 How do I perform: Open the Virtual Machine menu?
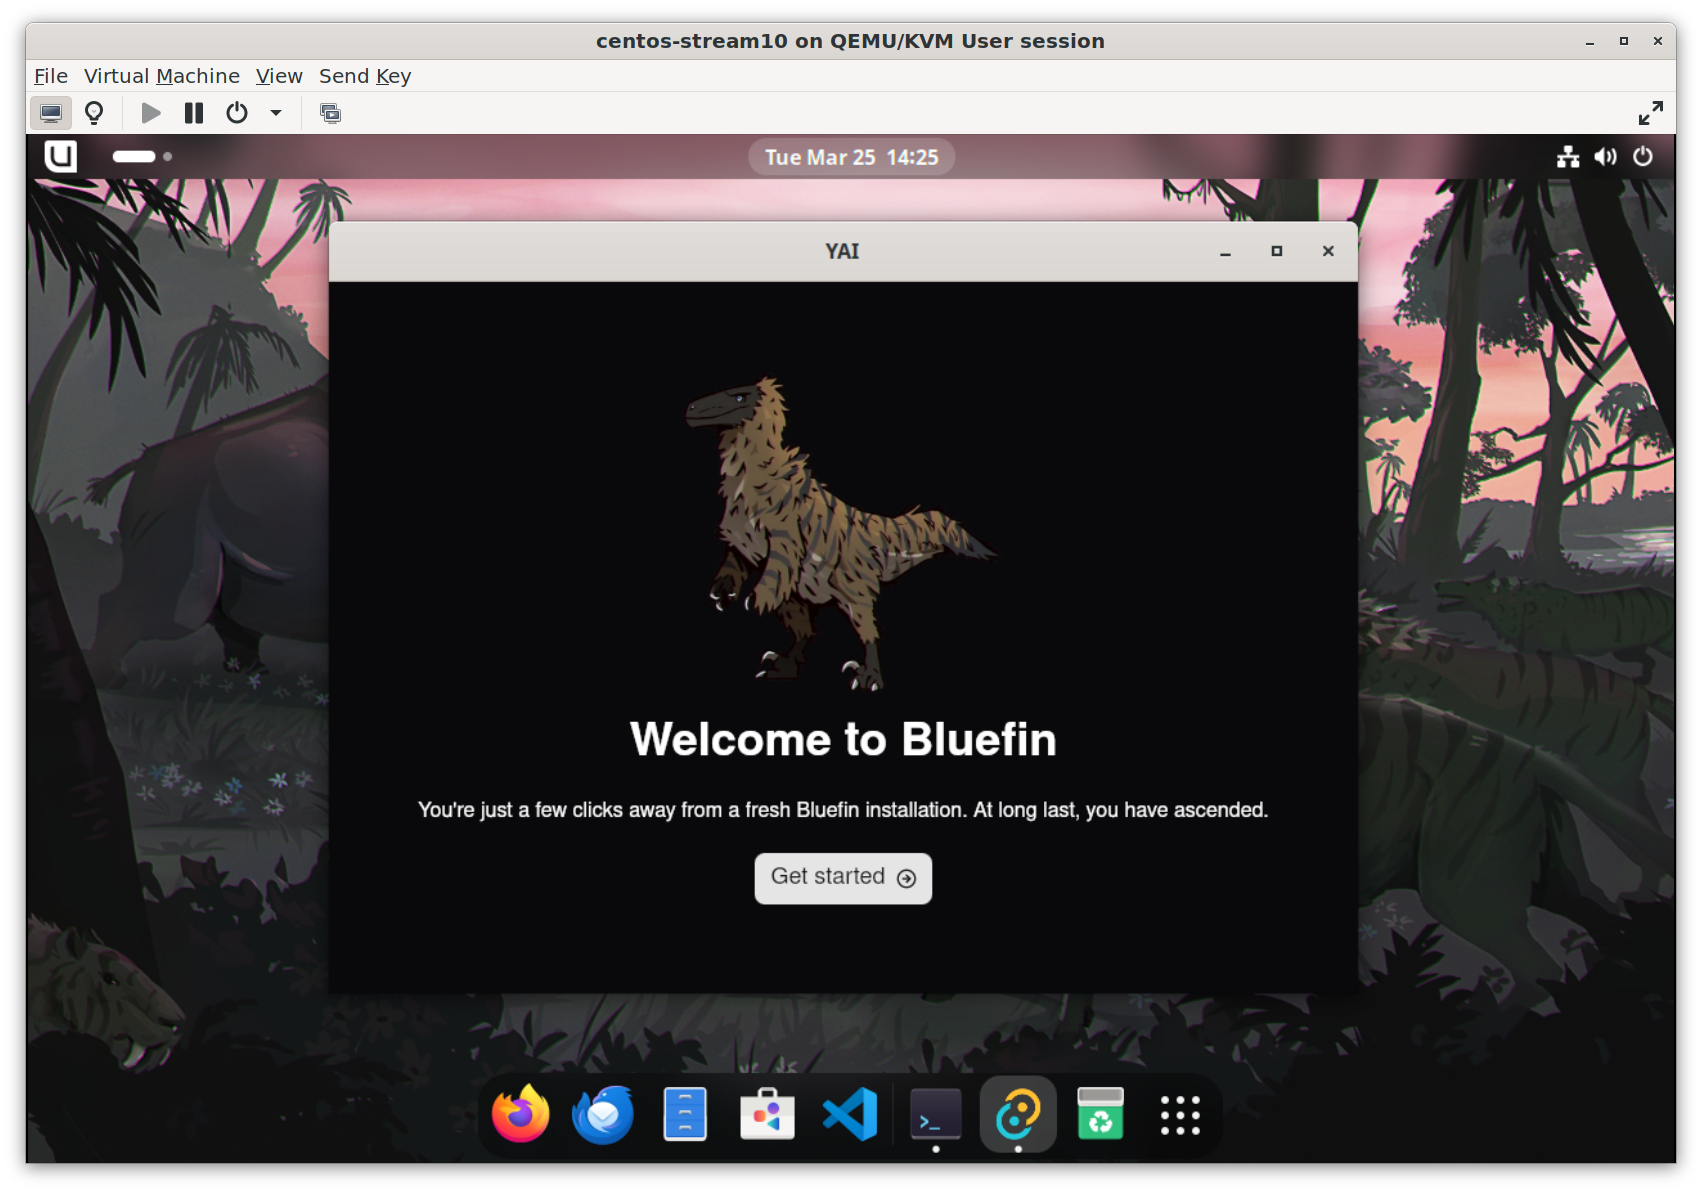(x=162, y=76)
